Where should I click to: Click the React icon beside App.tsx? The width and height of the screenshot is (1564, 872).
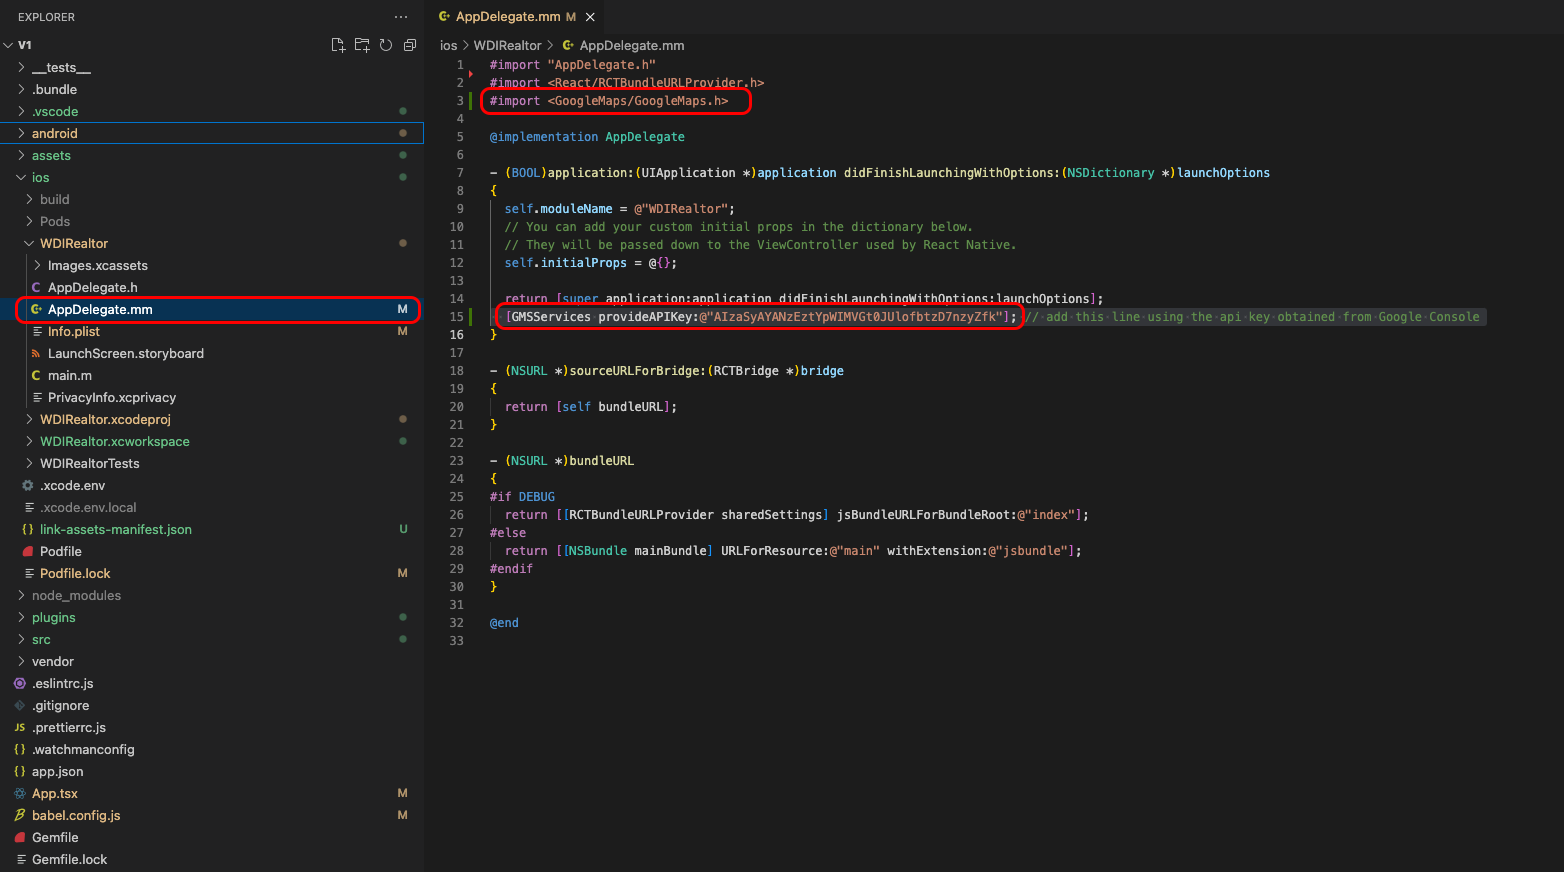click(20, 794)
